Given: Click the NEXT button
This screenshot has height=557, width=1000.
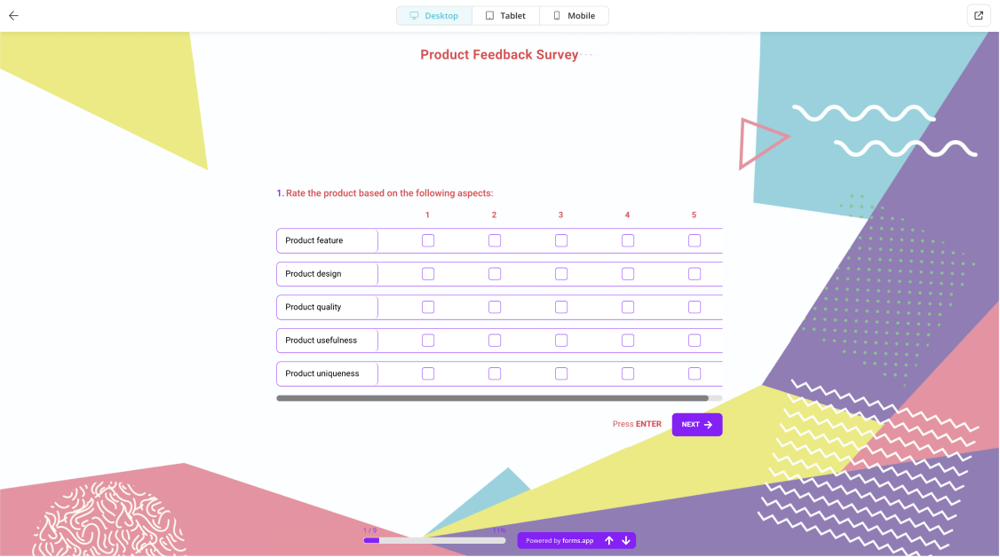Looking at the screenshot, I should [x=697, y=425].
